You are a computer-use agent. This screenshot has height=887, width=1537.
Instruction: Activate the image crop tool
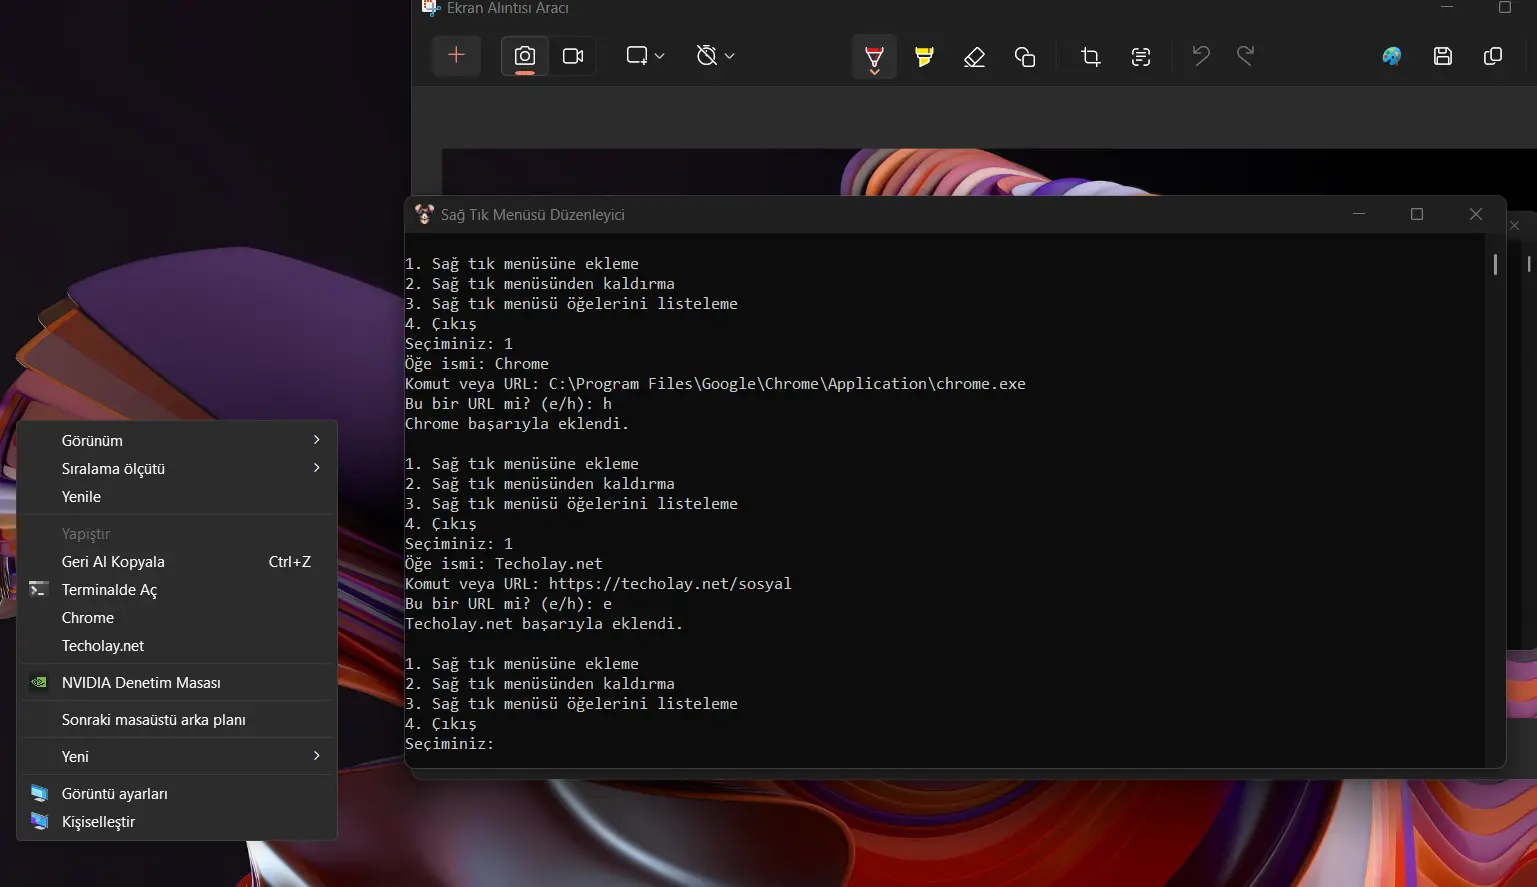tap(1091, 57)
